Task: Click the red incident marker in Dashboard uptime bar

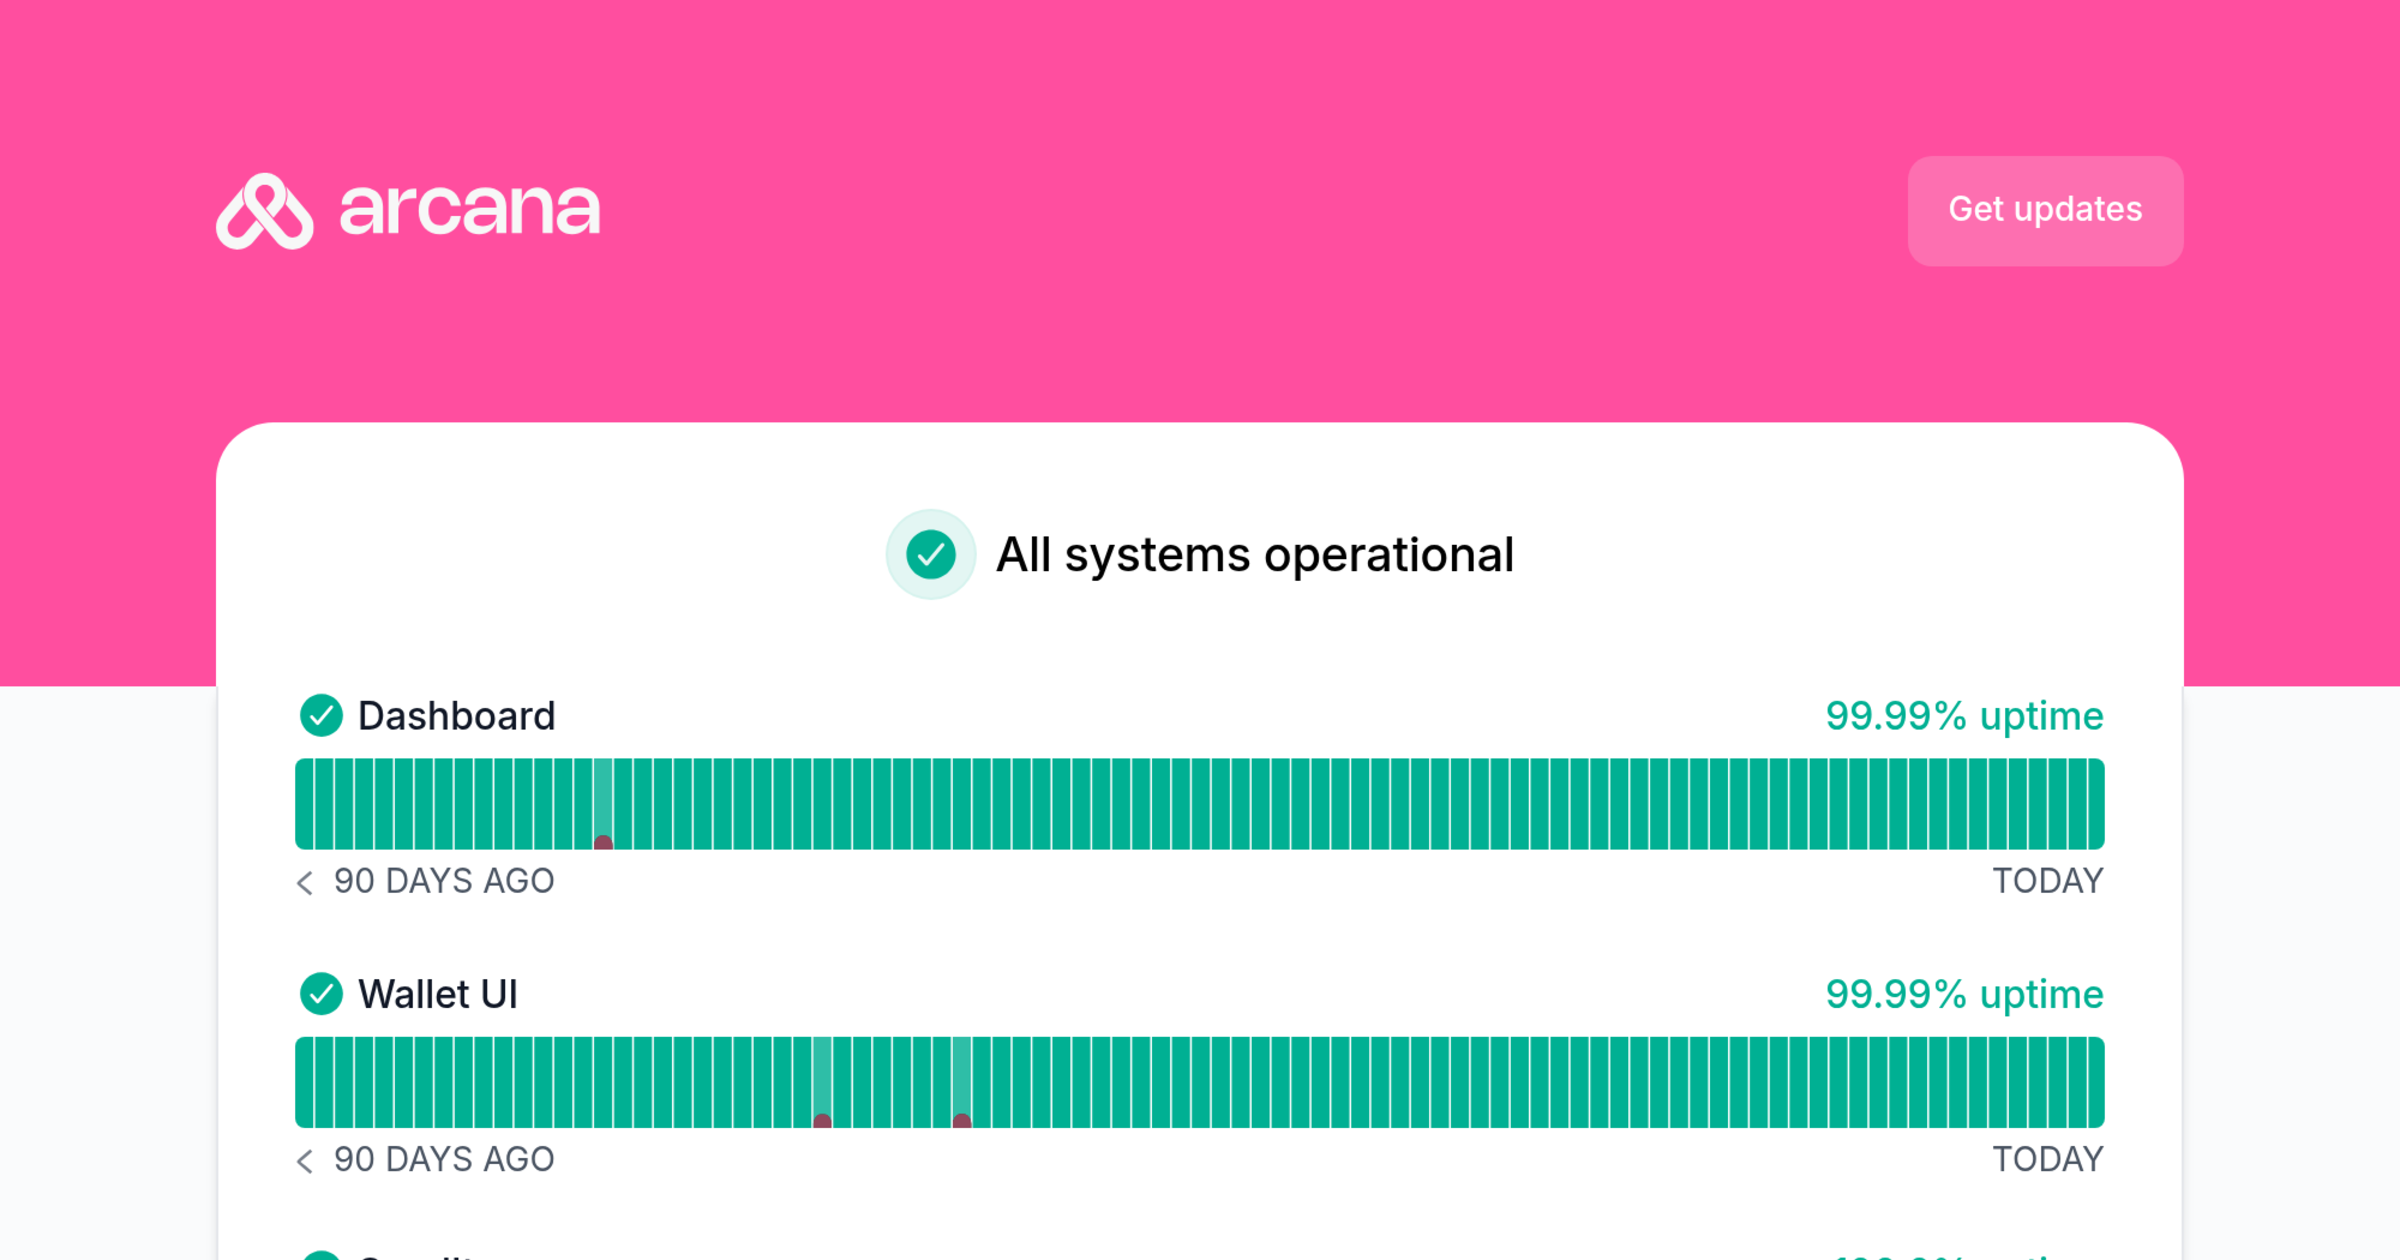Action: tap(603, 840)
